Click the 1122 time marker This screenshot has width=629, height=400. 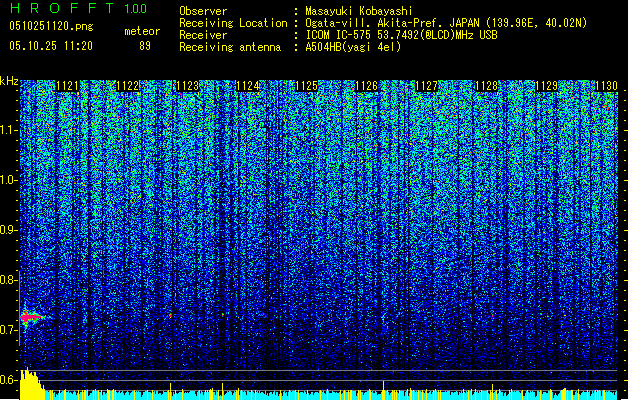tap(127, 86)
